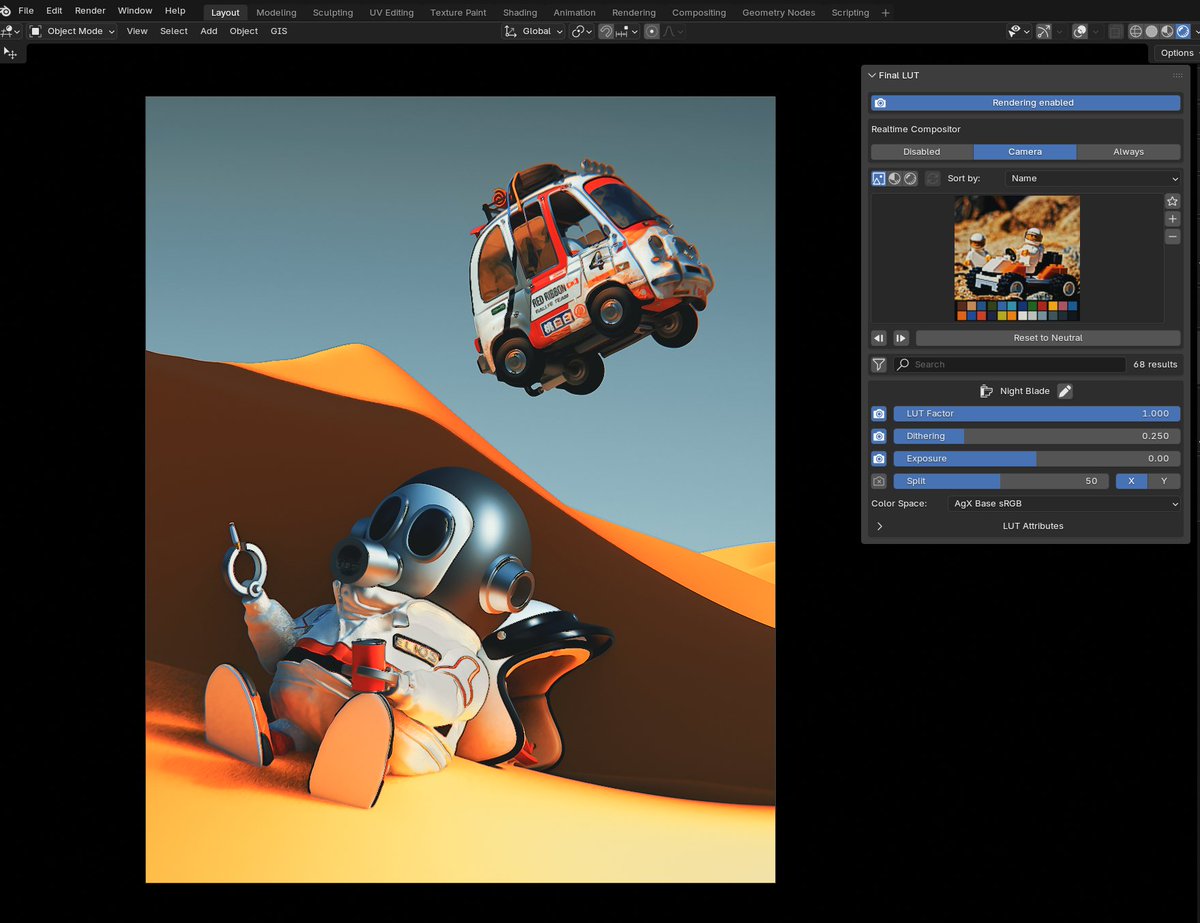
Task: Toggle the viewport overlays icon
Action: pos(1080,31)
